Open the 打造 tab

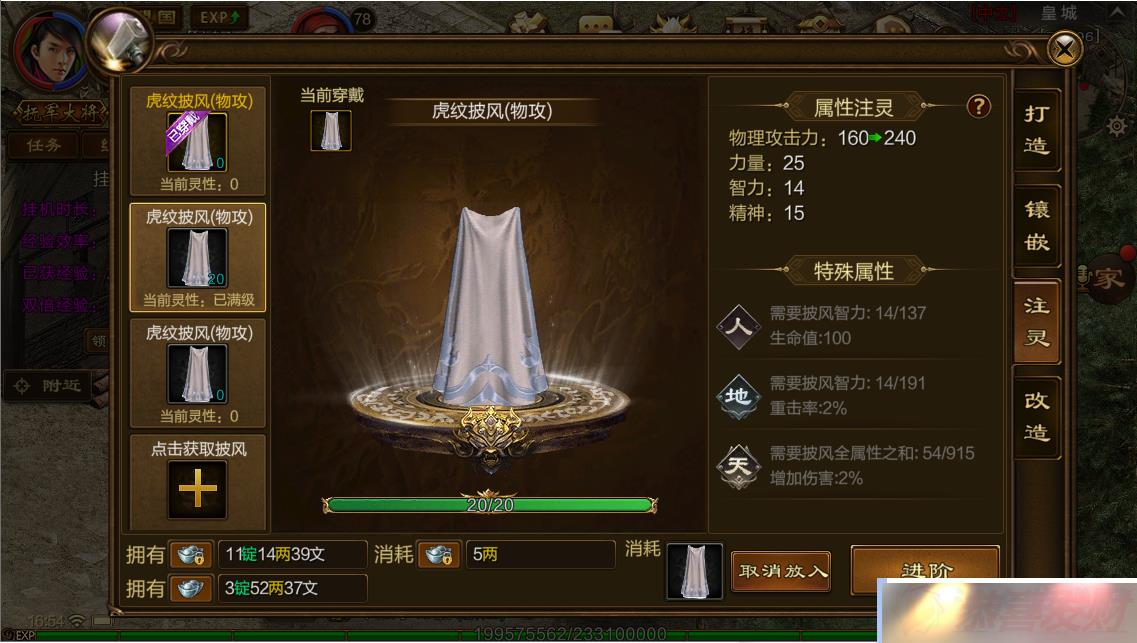tap(1036, 130)
